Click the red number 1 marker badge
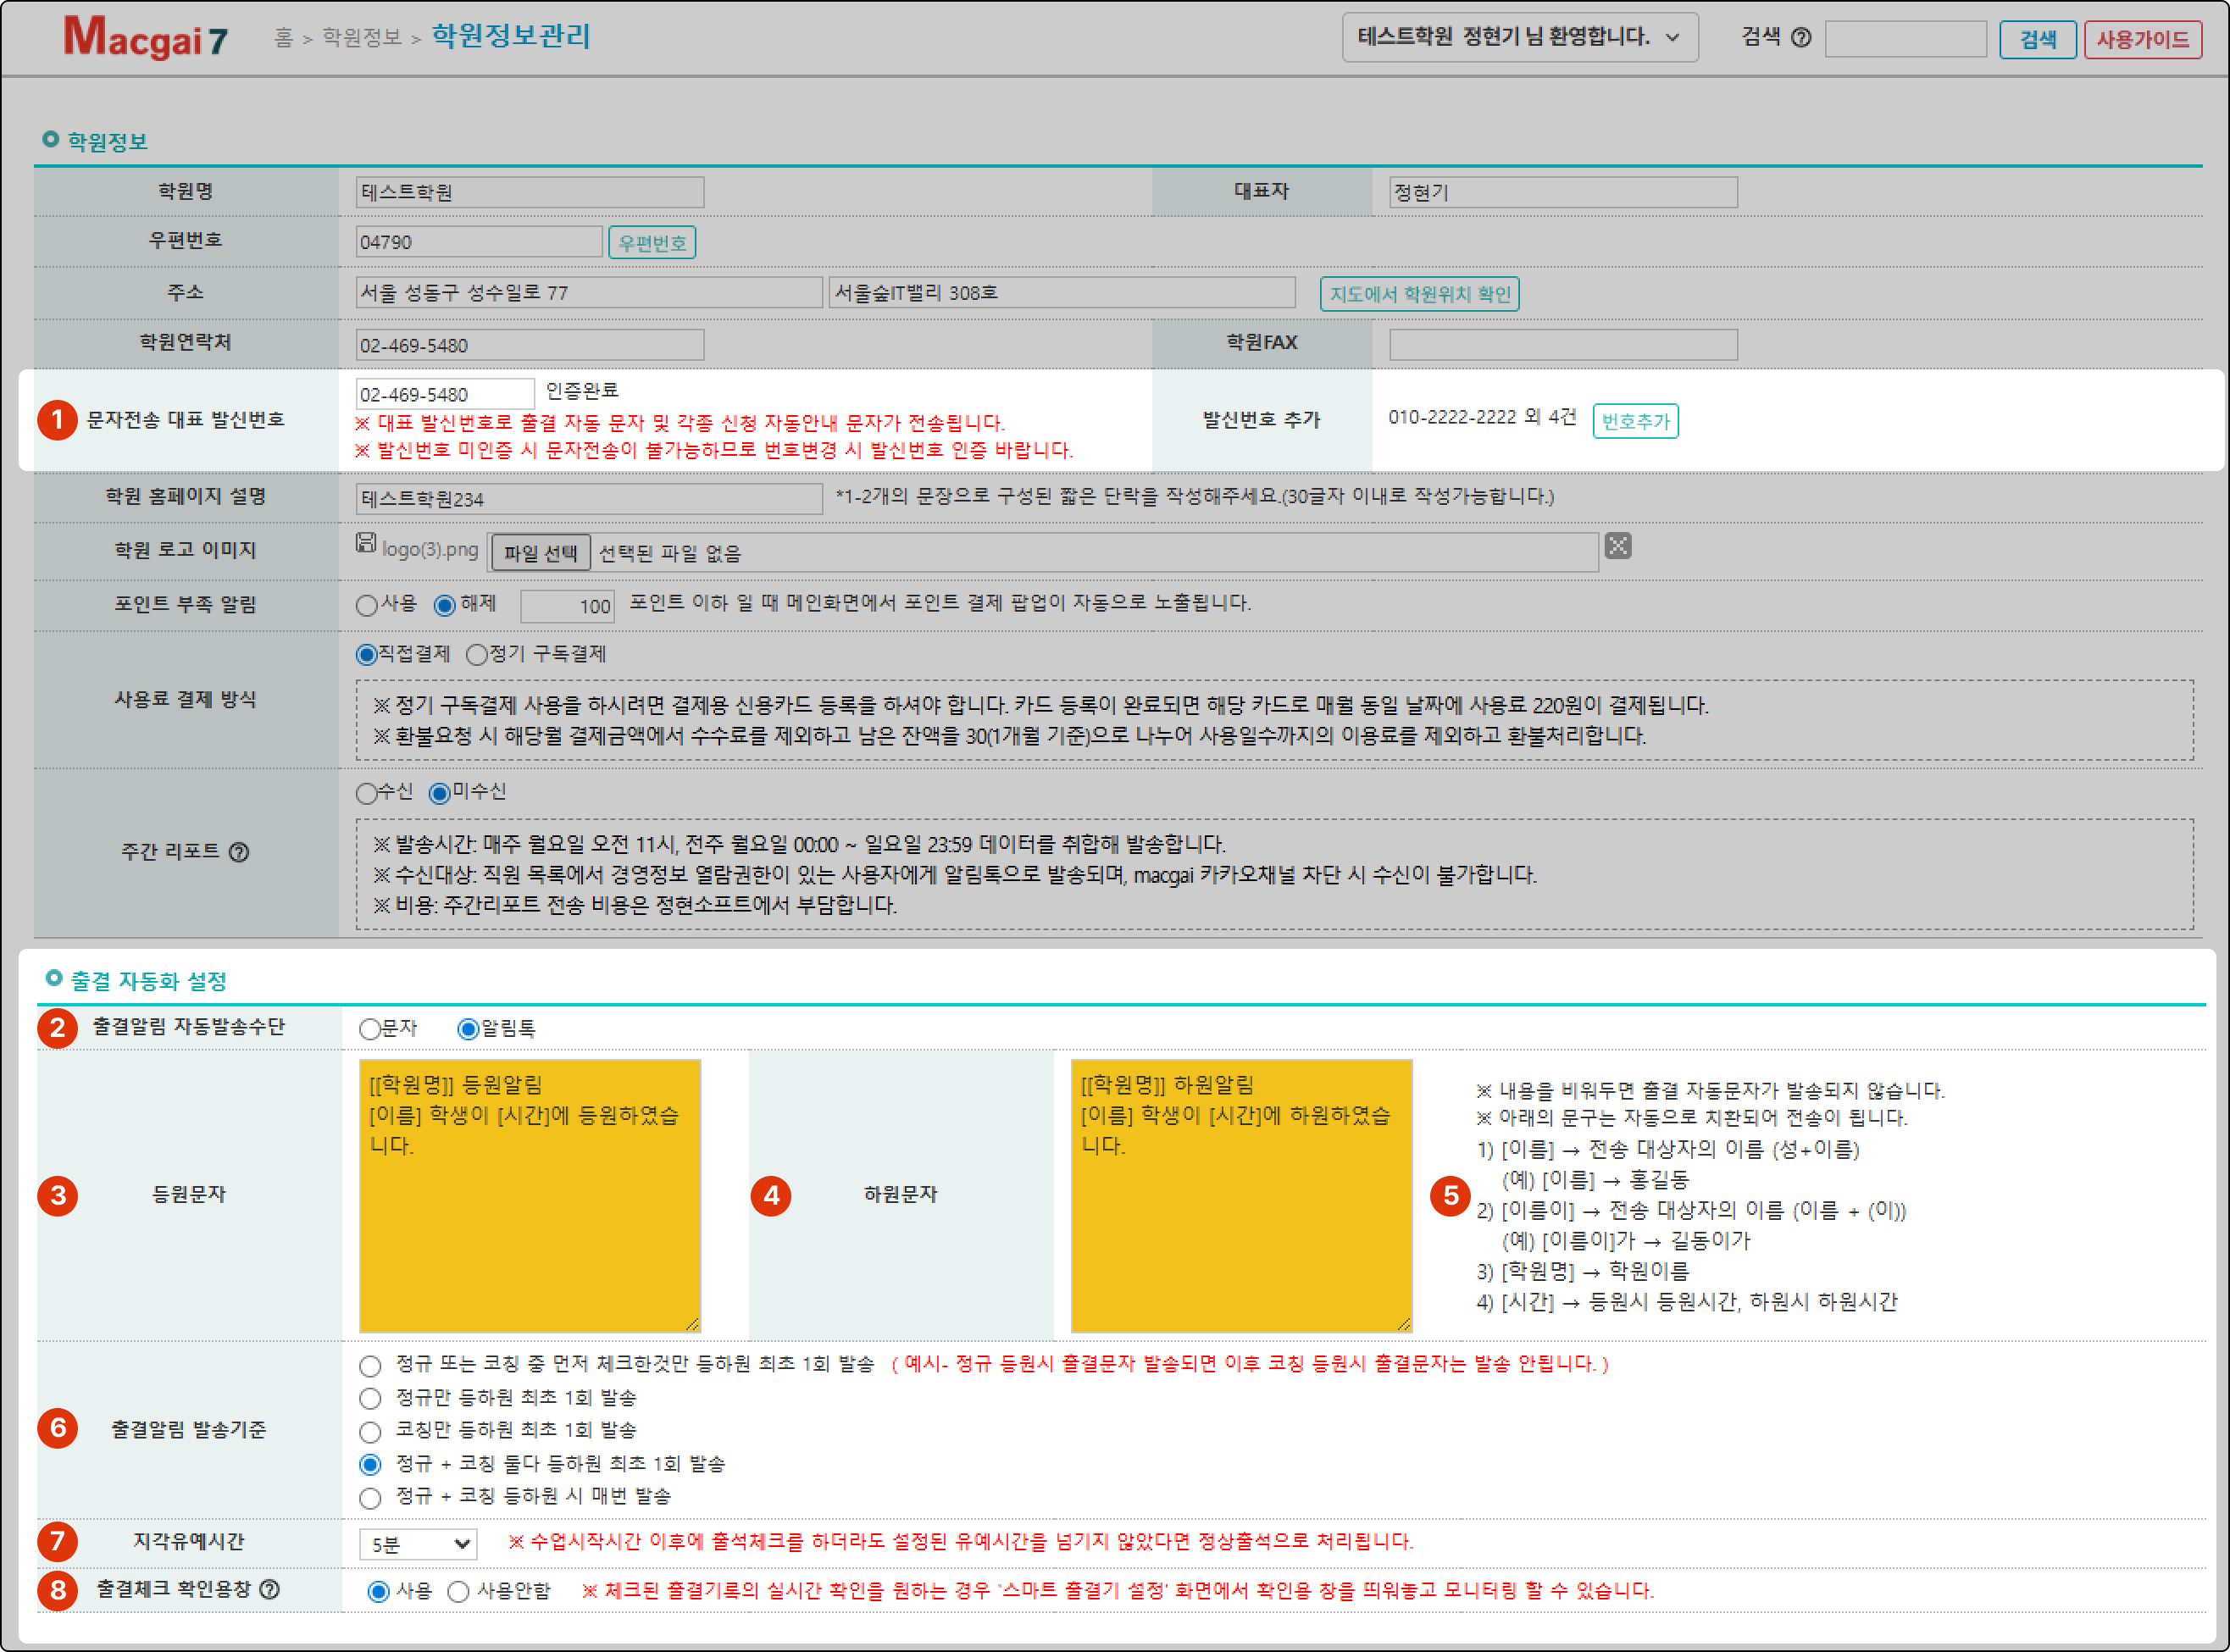 pyautogui.click(x=57, y=420)
